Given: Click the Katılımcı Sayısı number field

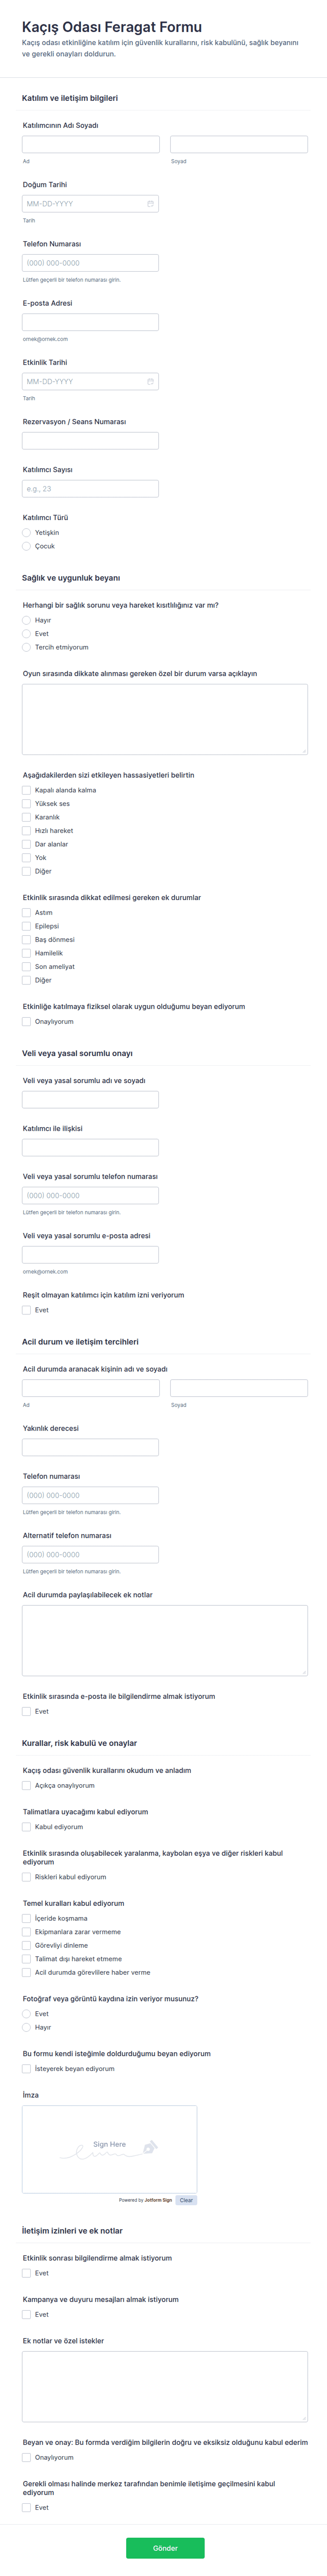Looking at the screenshot, I should 90,489.
